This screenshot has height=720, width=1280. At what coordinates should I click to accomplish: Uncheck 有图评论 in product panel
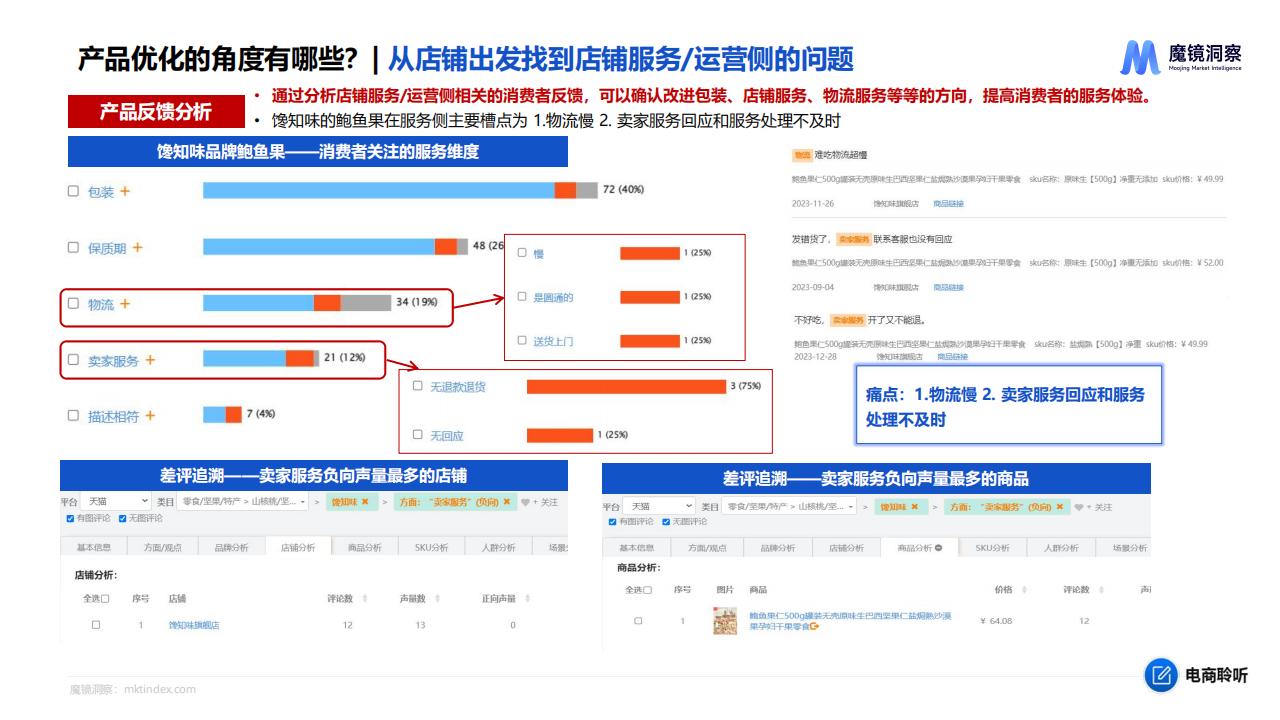614,521
